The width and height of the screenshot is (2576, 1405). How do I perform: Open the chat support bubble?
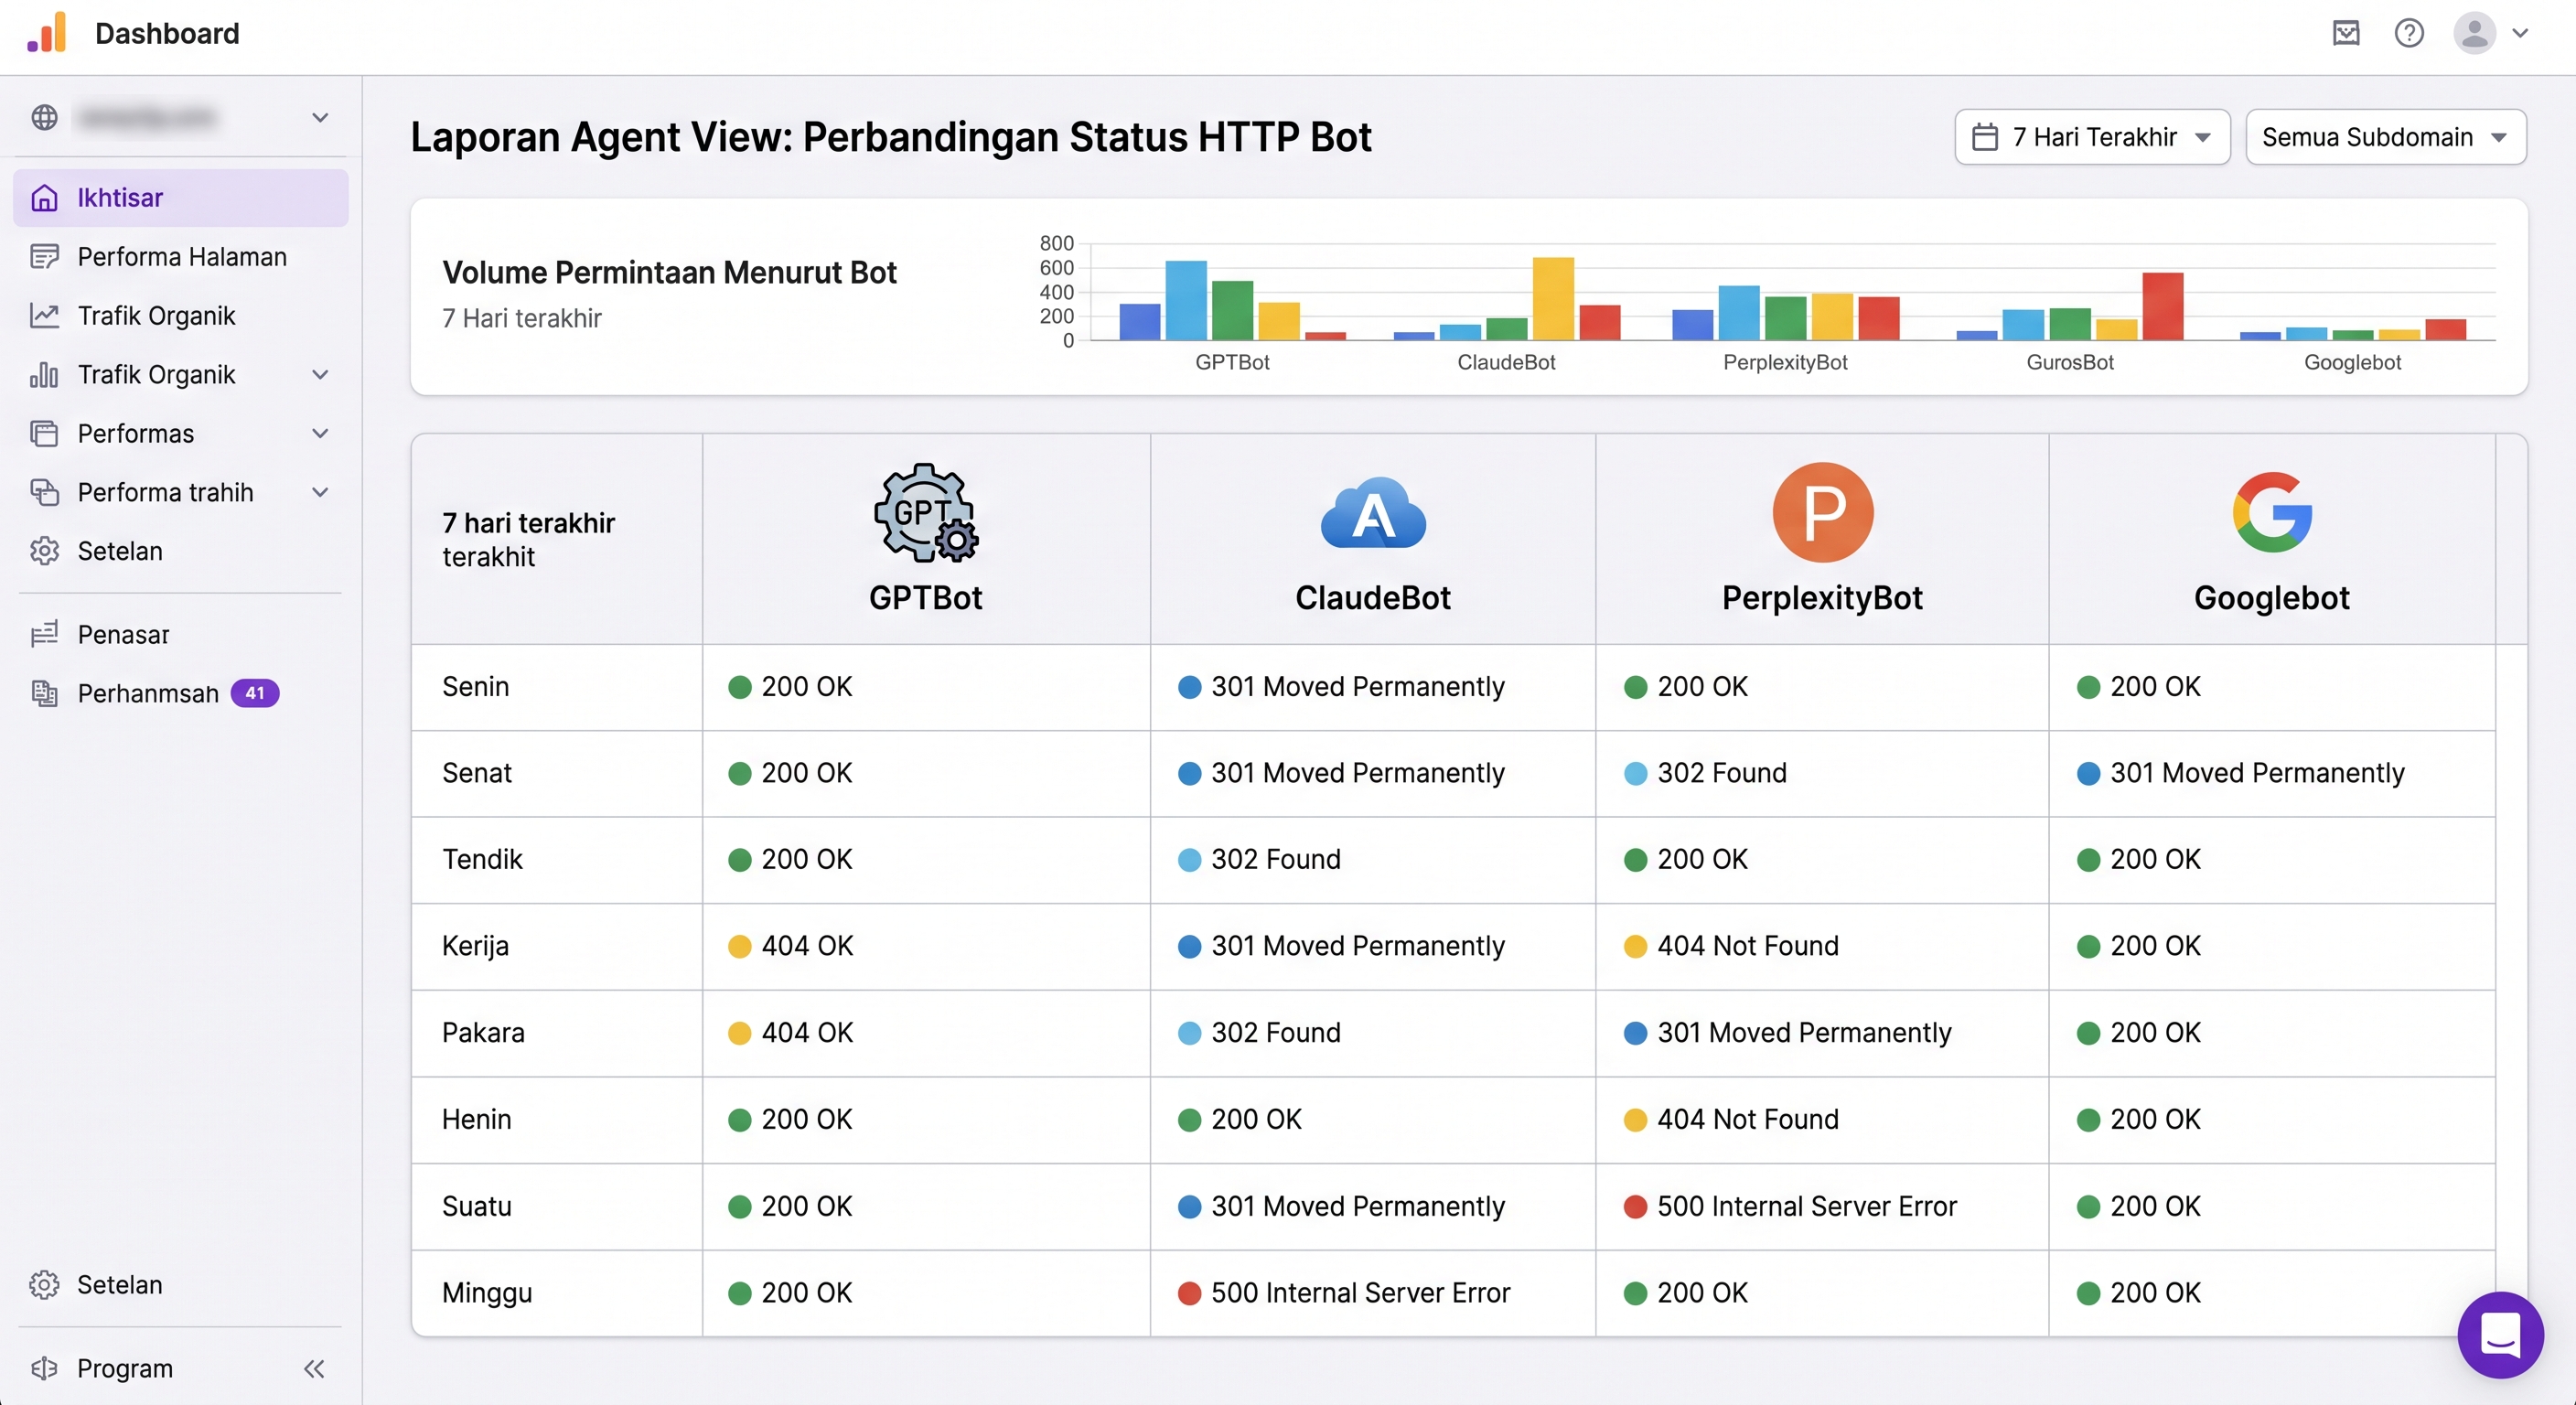(2500, 1334)
